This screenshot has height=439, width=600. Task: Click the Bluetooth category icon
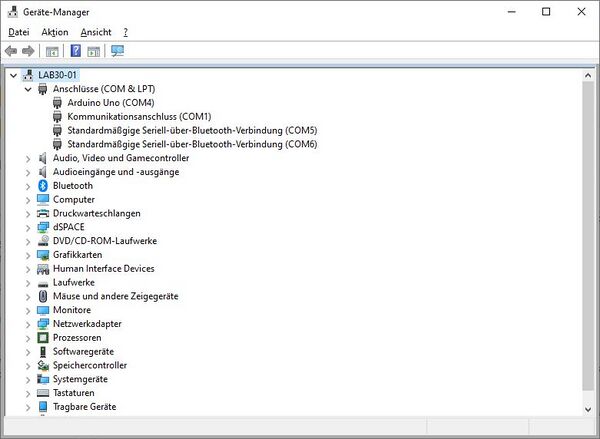tap(43, 186)
